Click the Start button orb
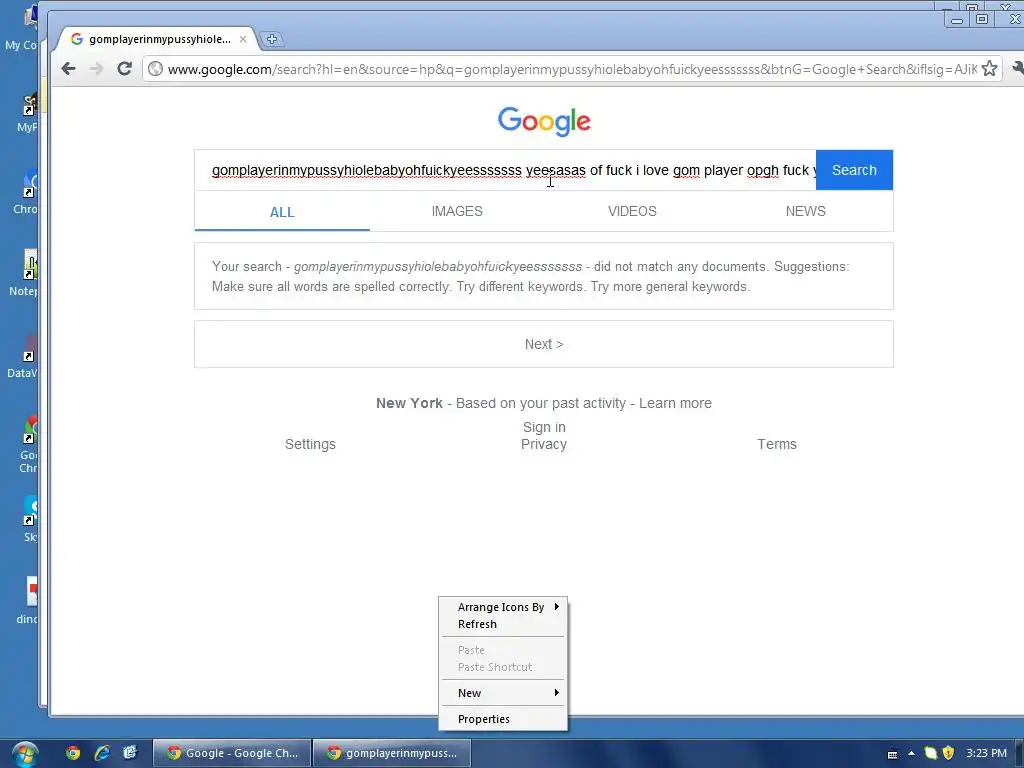The height and width of the screenshot is (768, 1024). tap(24, 754)
